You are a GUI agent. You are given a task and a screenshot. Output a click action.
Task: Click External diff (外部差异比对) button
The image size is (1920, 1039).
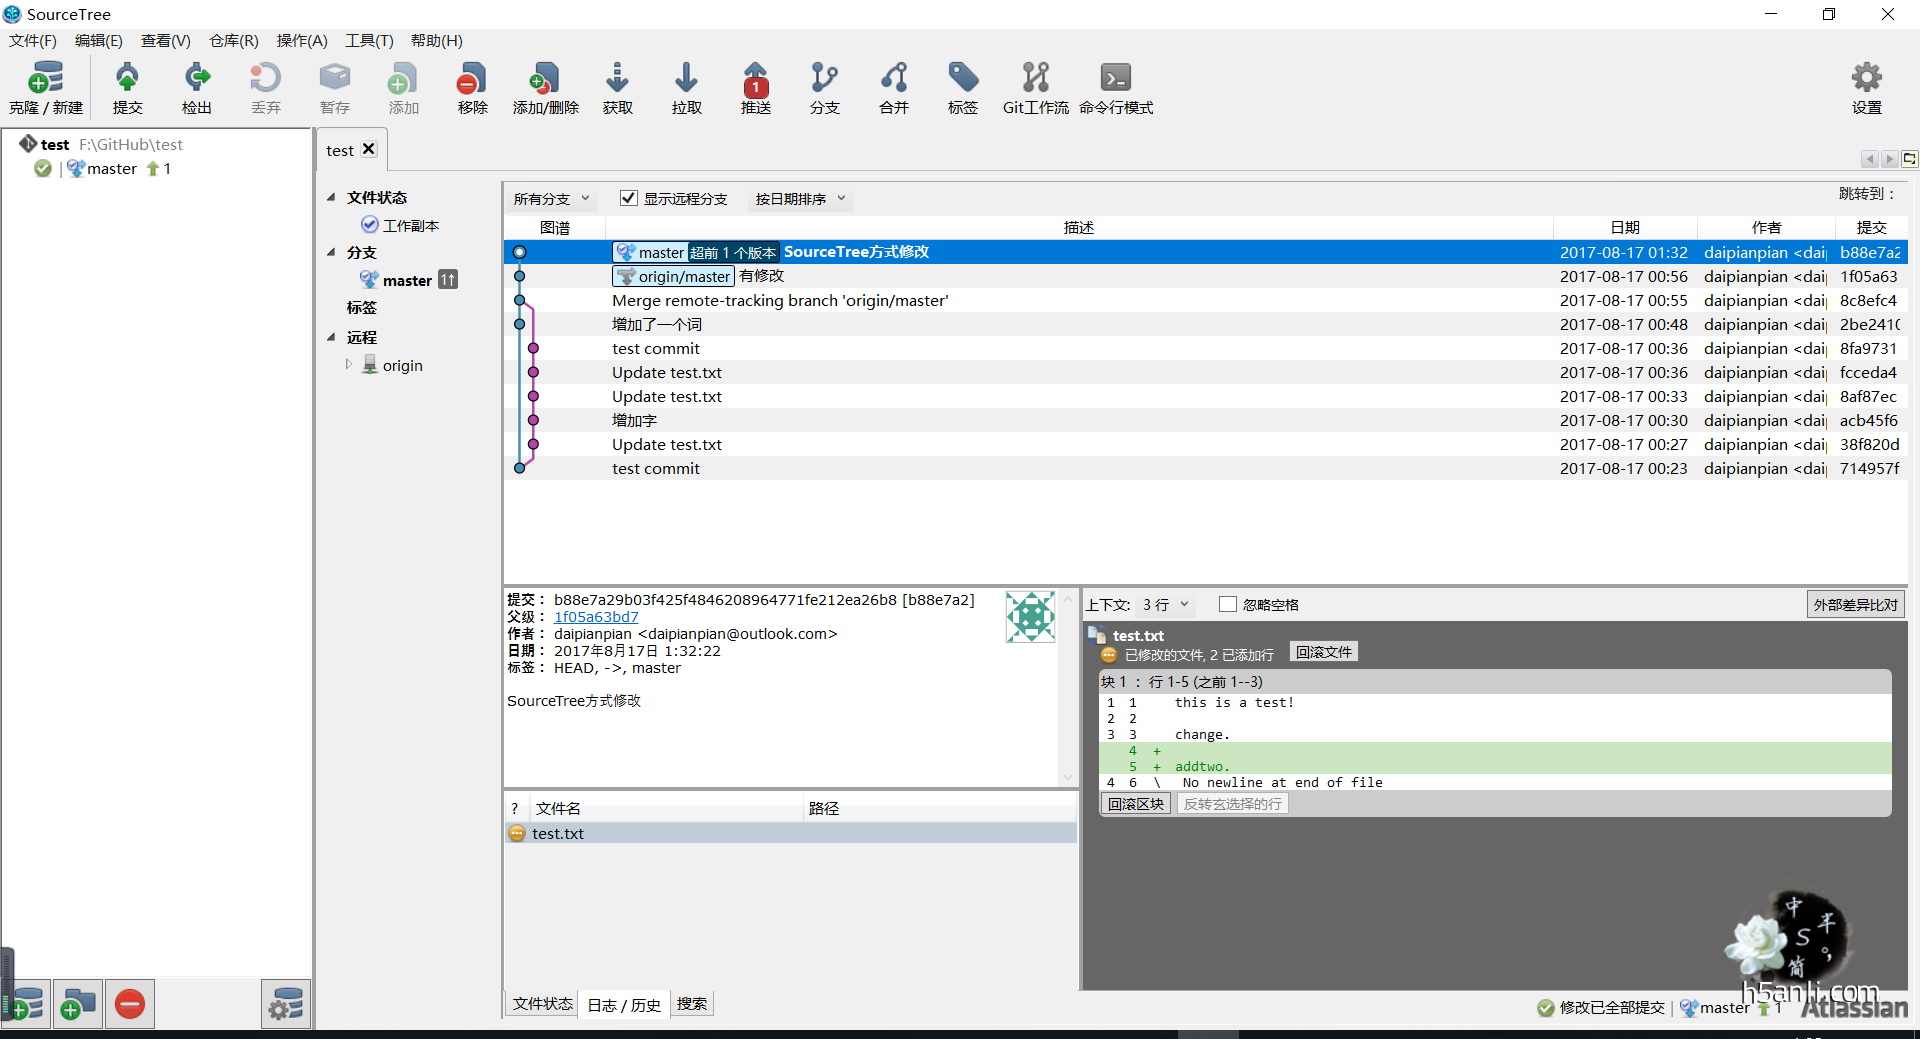click(x=1855, y=605)
